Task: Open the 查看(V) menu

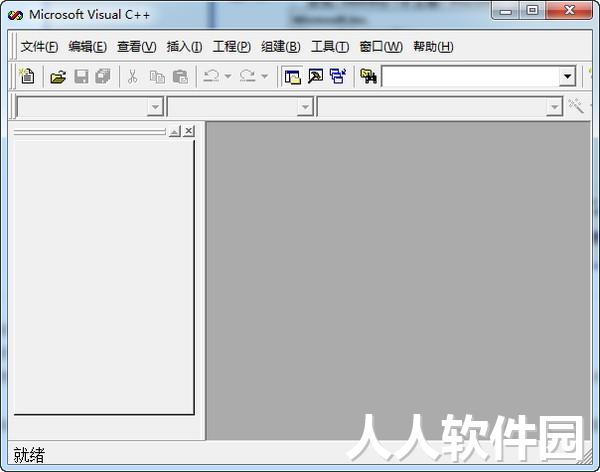Action: click(137, 47)
